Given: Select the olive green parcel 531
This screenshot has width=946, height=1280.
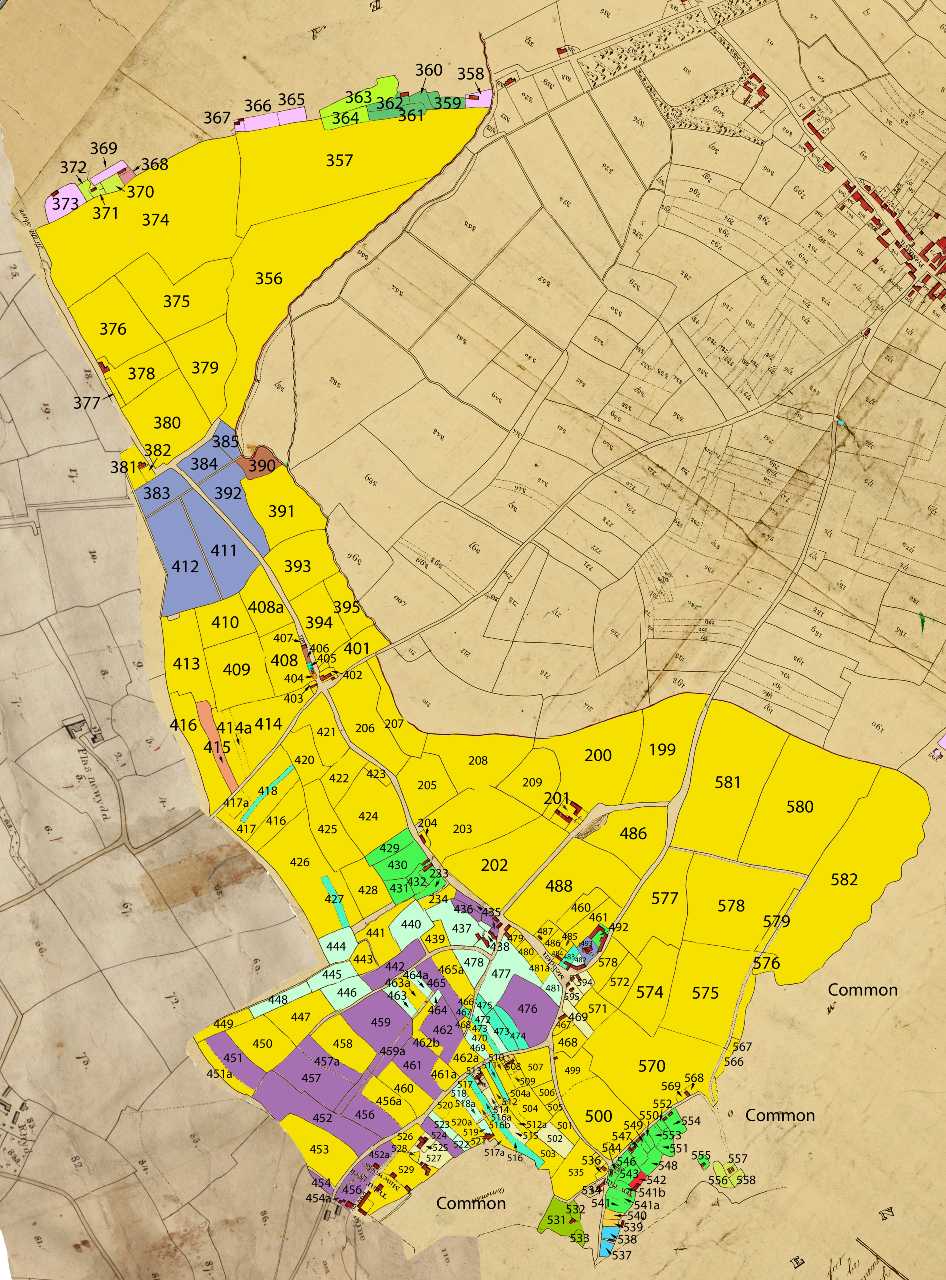Looking at the screenshot, I should [x=556, y=1218].
